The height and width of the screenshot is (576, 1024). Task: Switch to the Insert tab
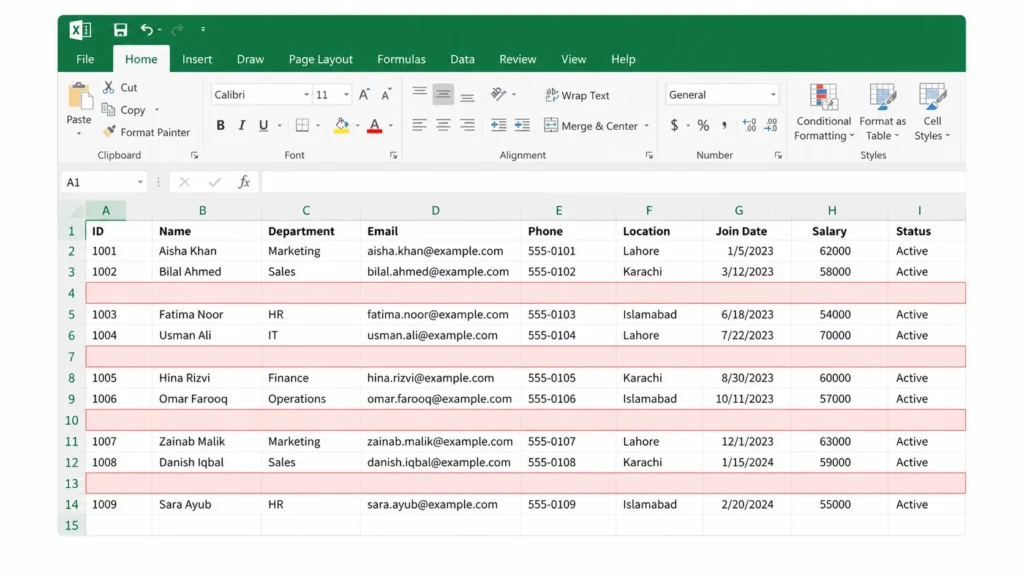click(197, 59)
